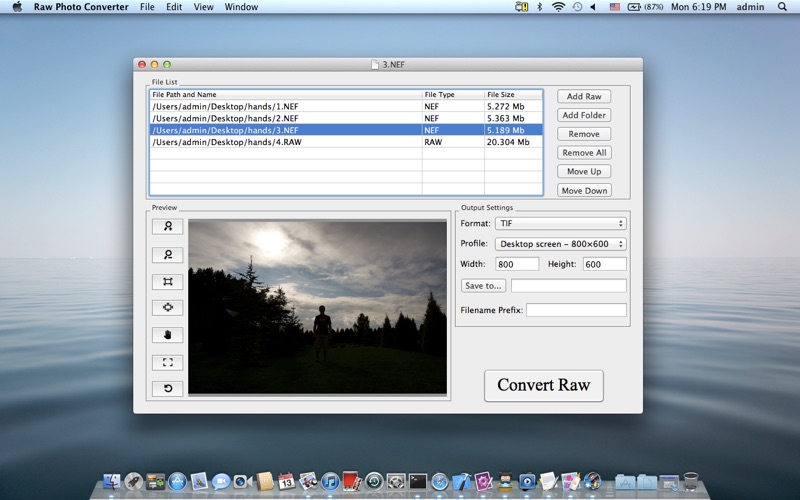This screenshot has width=800, height=500.
Task: Click the Bluetooth menu bar icon
Action: [539, 7]
